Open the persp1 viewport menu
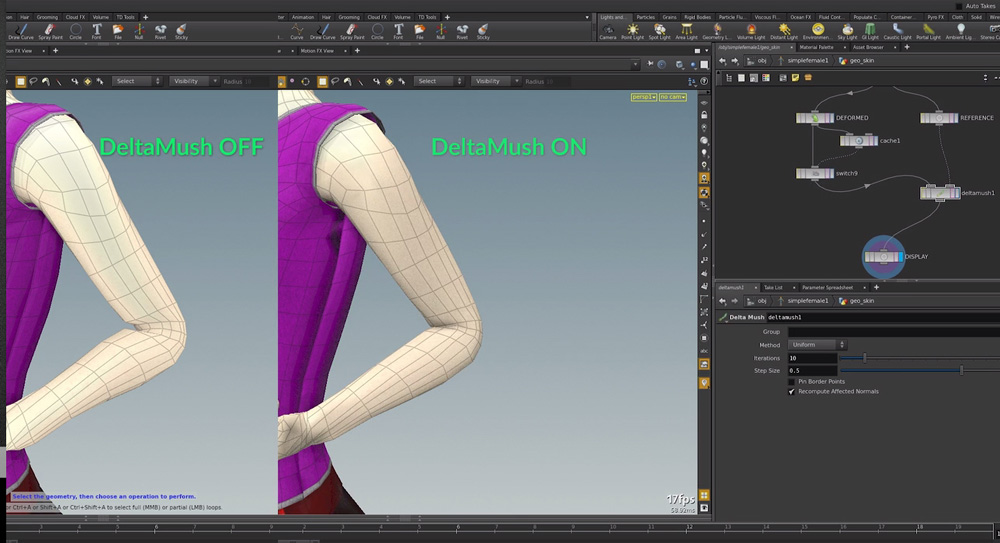The width and height of the screenshot is (1000, 543). click(x=643, y=97)
